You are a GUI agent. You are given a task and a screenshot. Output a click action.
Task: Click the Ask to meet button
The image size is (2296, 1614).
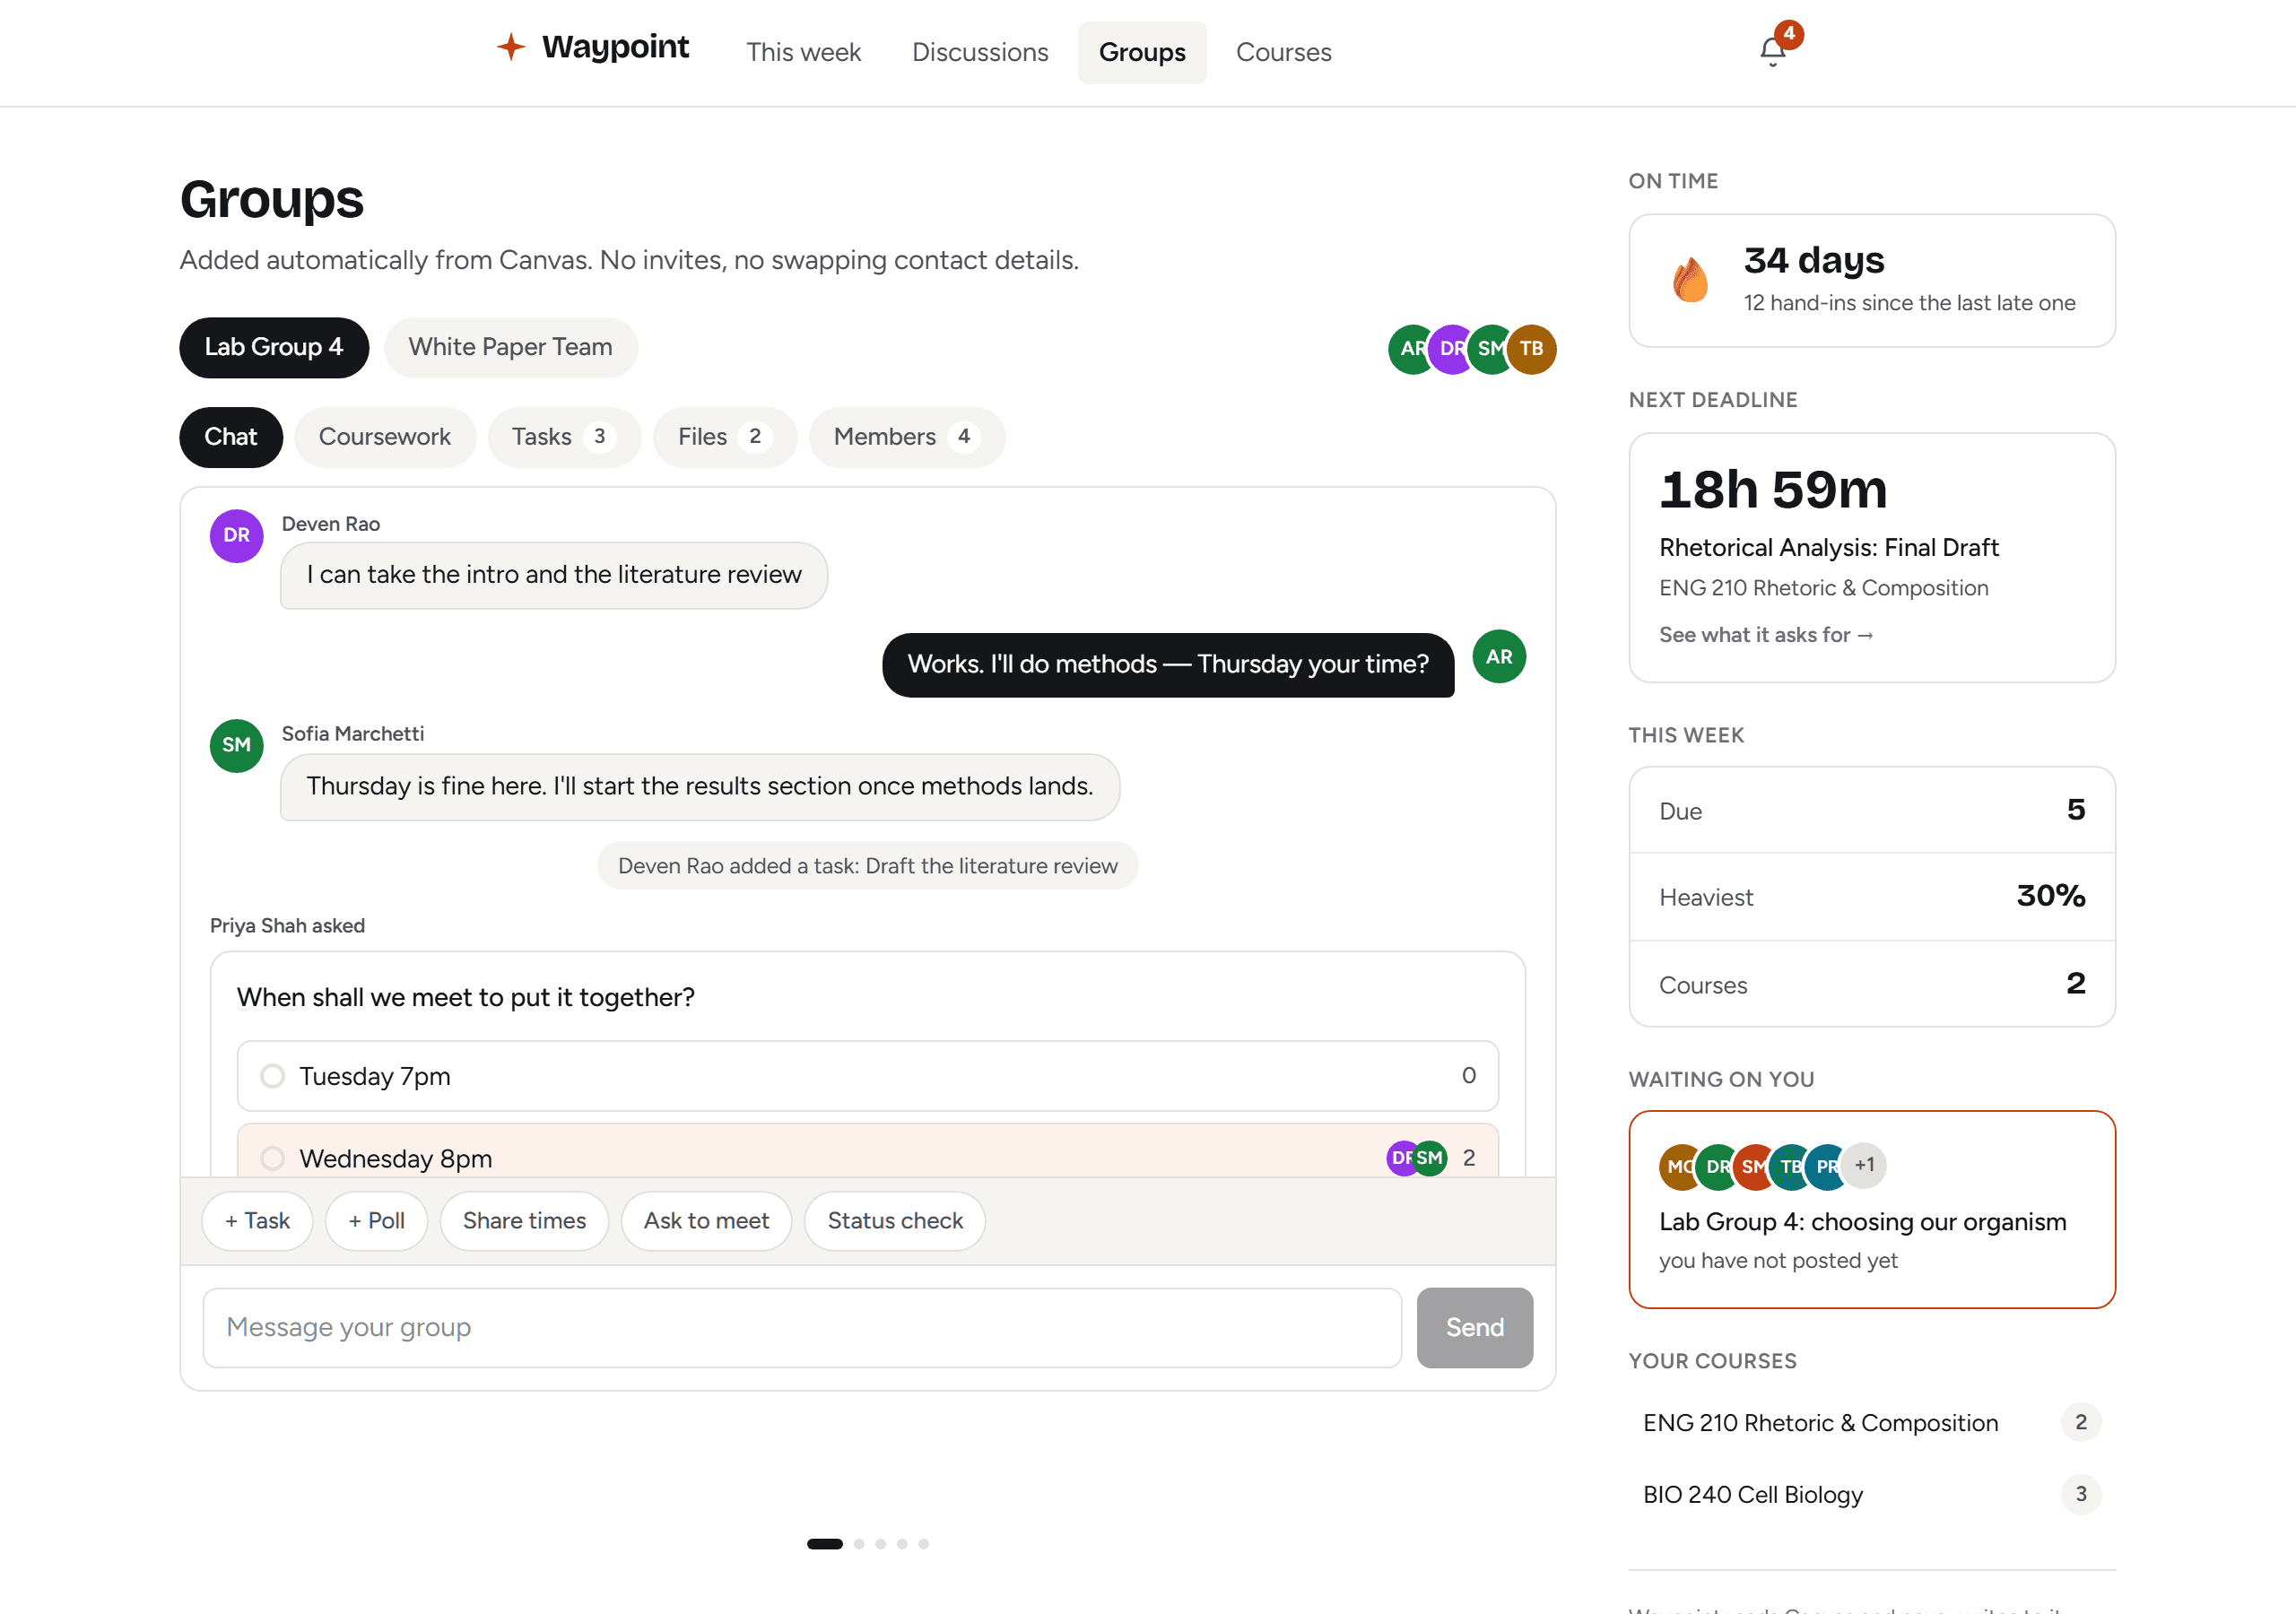[706, 1221]
